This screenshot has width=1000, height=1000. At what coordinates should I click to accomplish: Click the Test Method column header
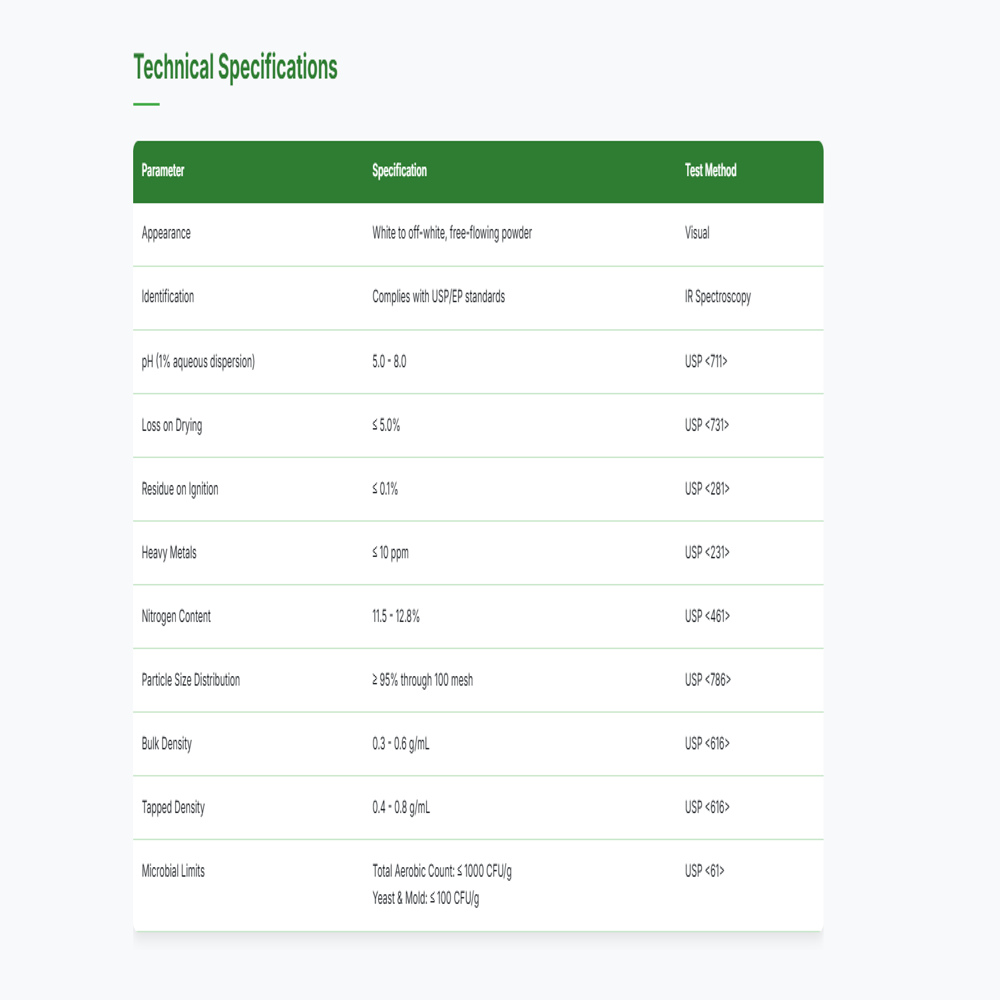click(x=710, y=171)
